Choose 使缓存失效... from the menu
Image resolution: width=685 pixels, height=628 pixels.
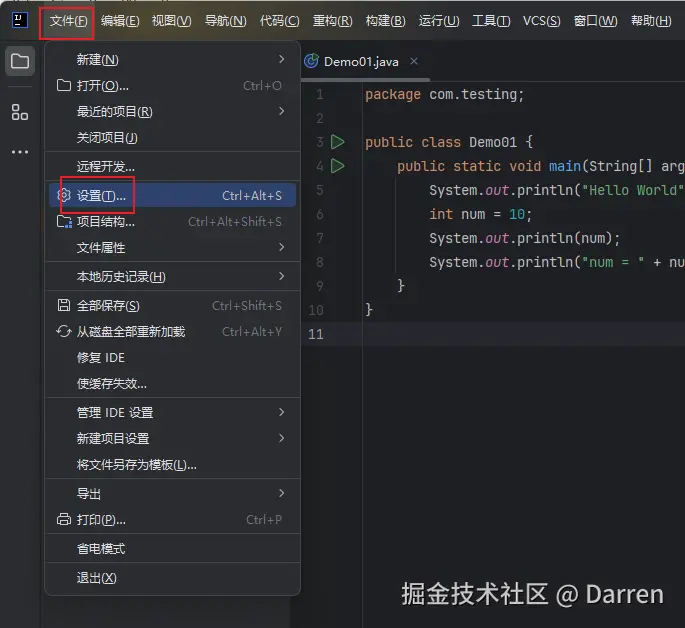(x=173, y=384)
